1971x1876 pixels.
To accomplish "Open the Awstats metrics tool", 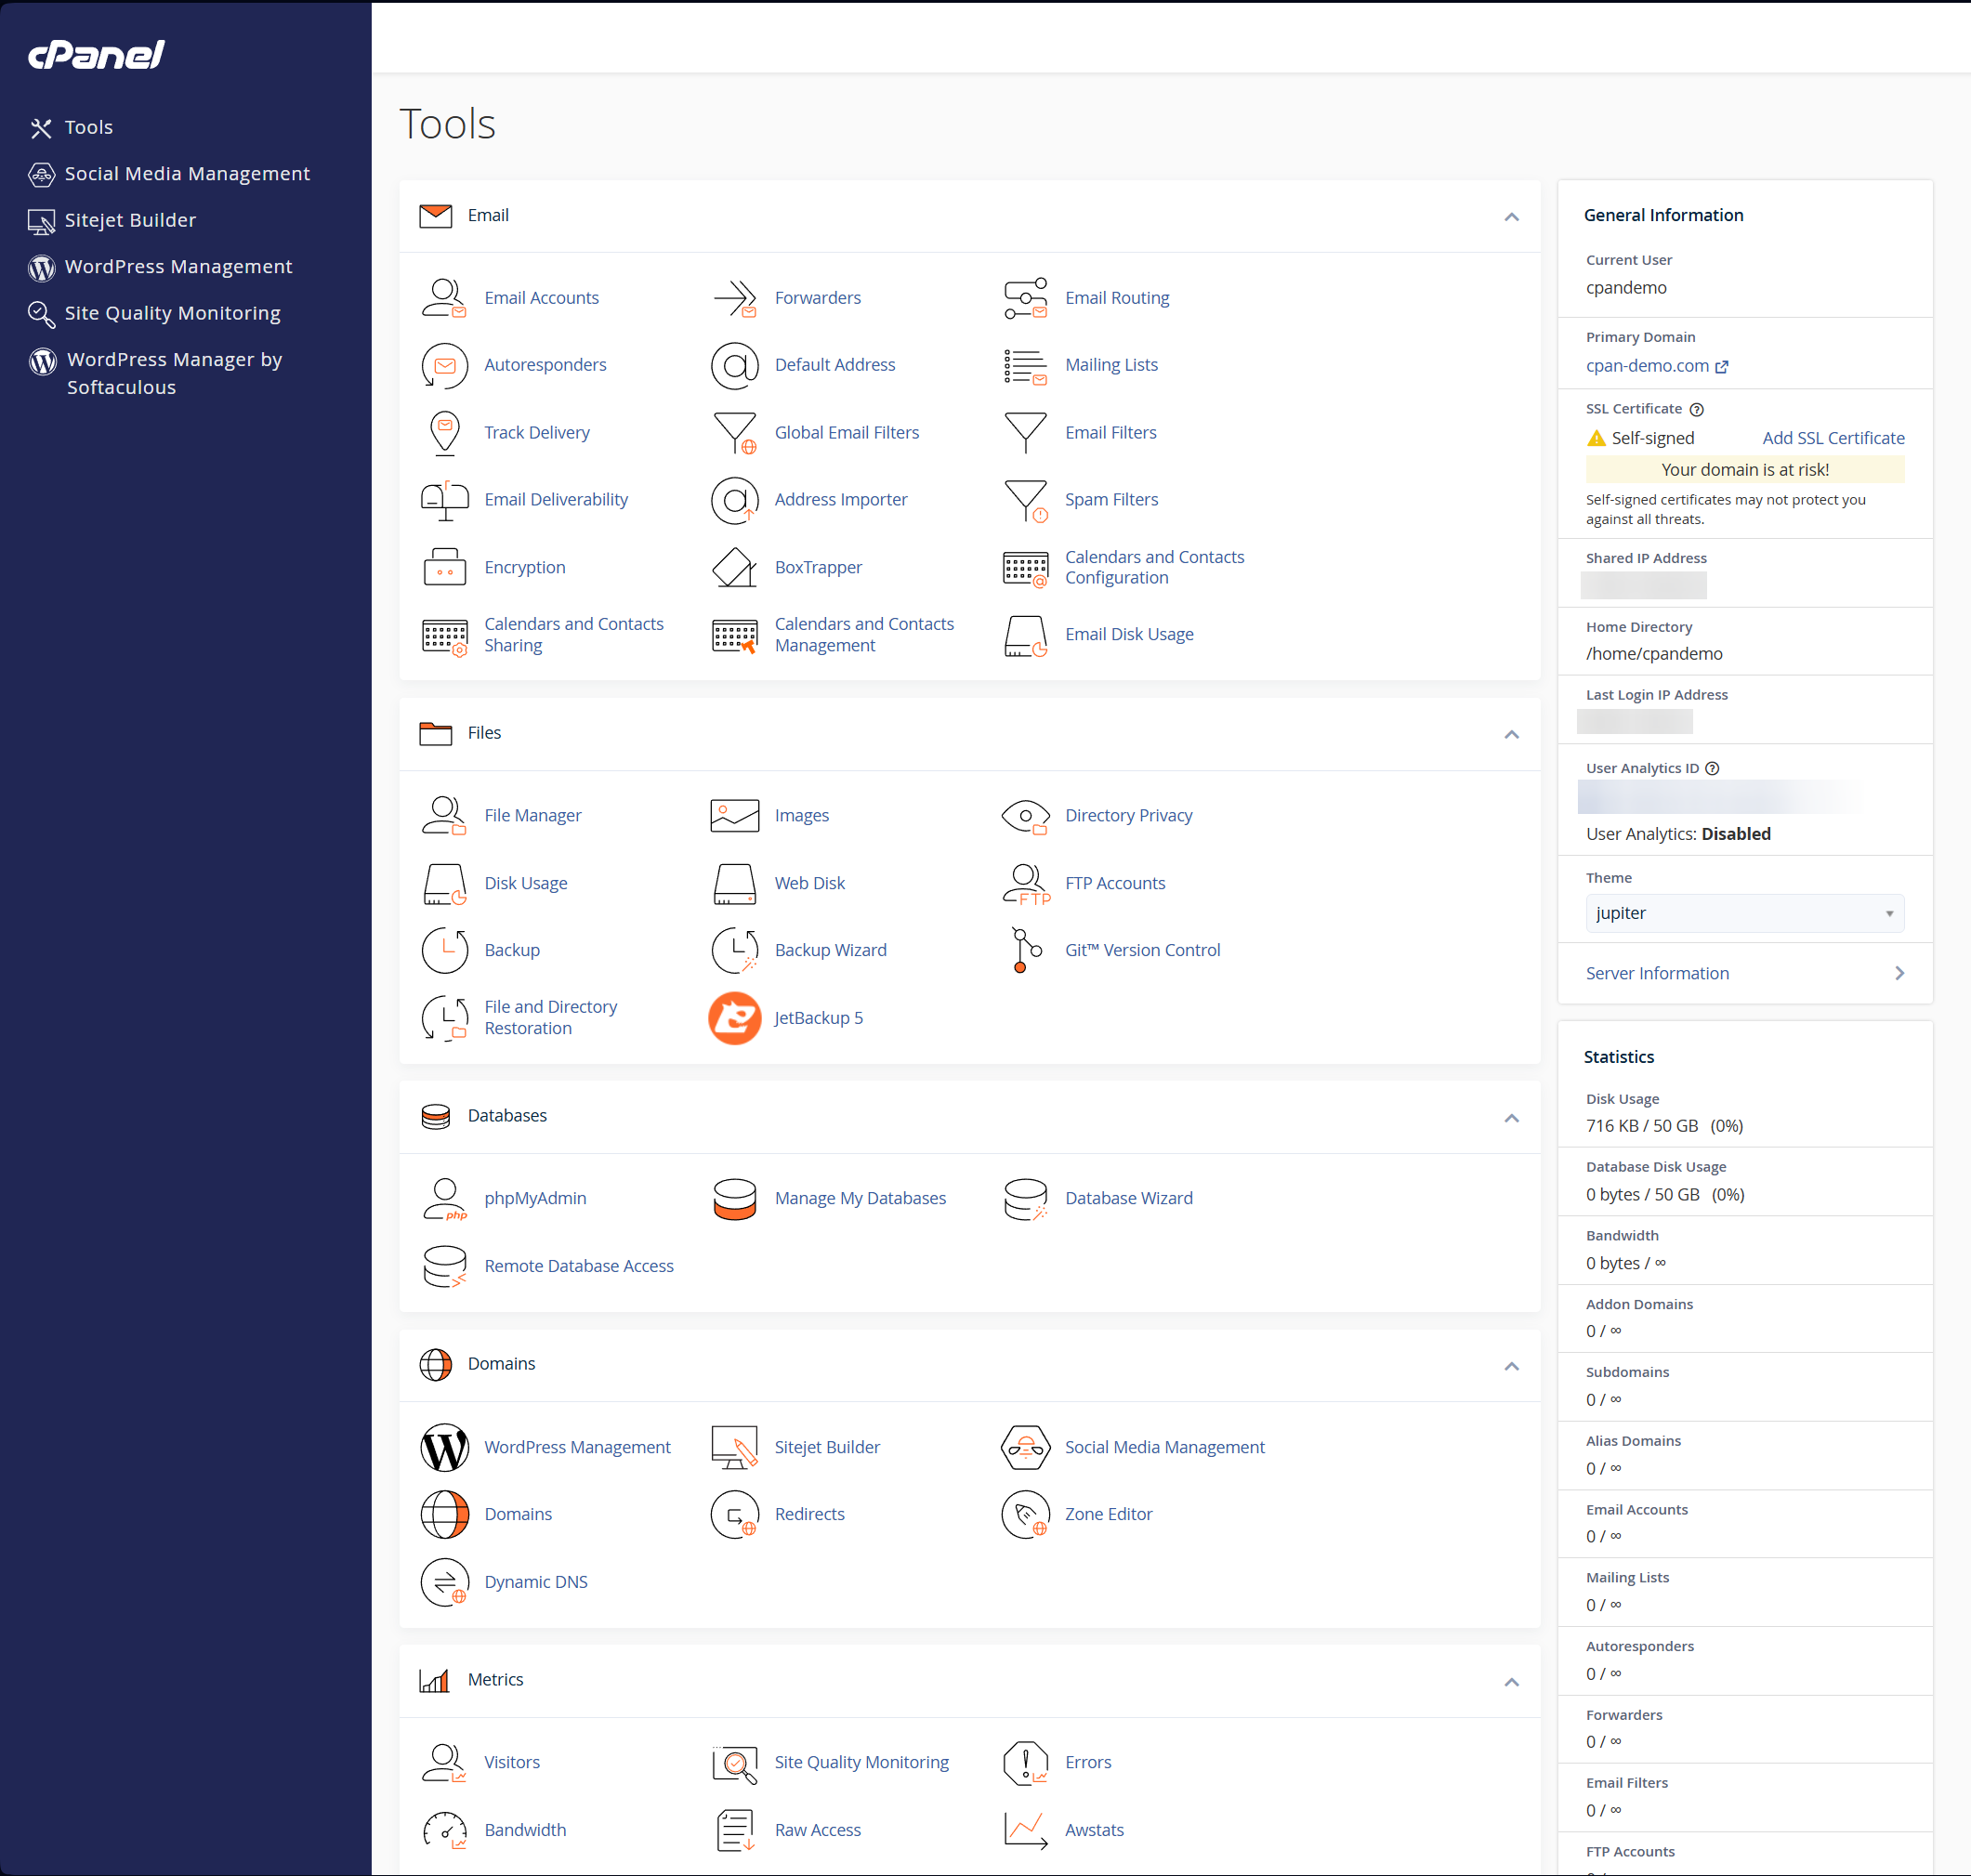I will pyautogui.click(x=1094, y=1829).
